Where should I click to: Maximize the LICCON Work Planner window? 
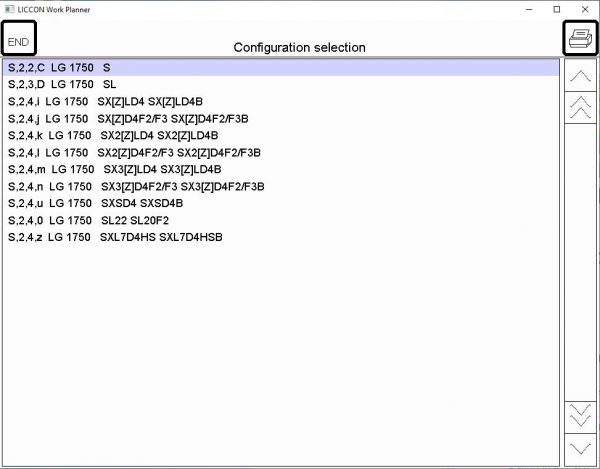[x=557, y=10]
